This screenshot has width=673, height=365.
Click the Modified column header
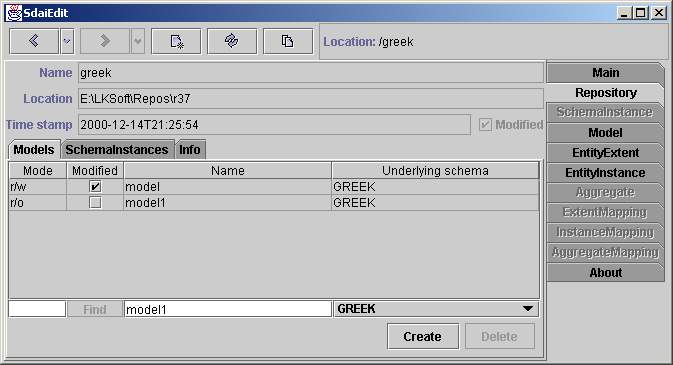(x=95, y=171)
